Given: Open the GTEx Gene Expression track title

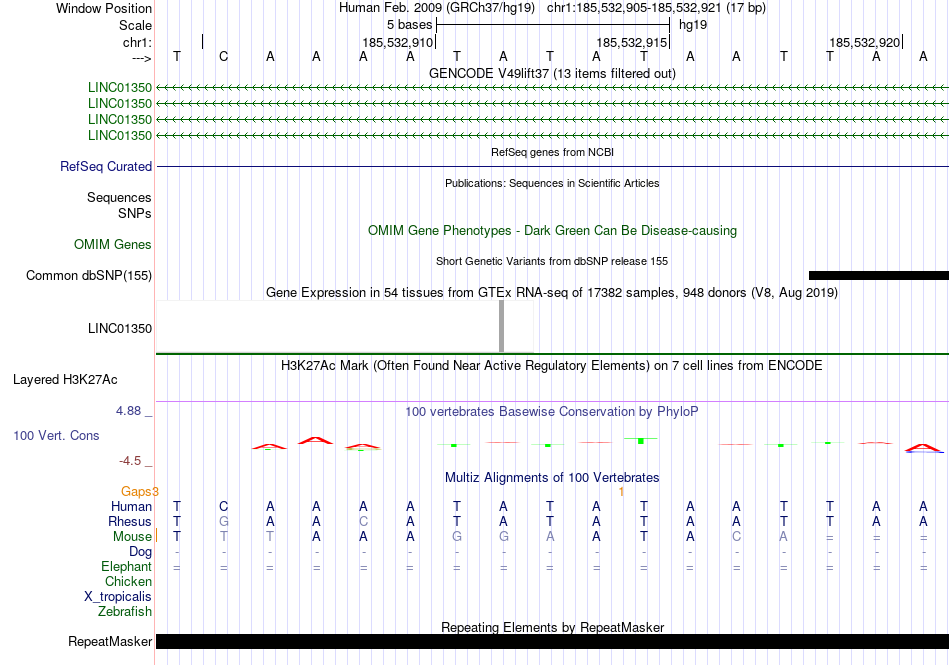Looking at the screenshot, I should tap(552, 293).
